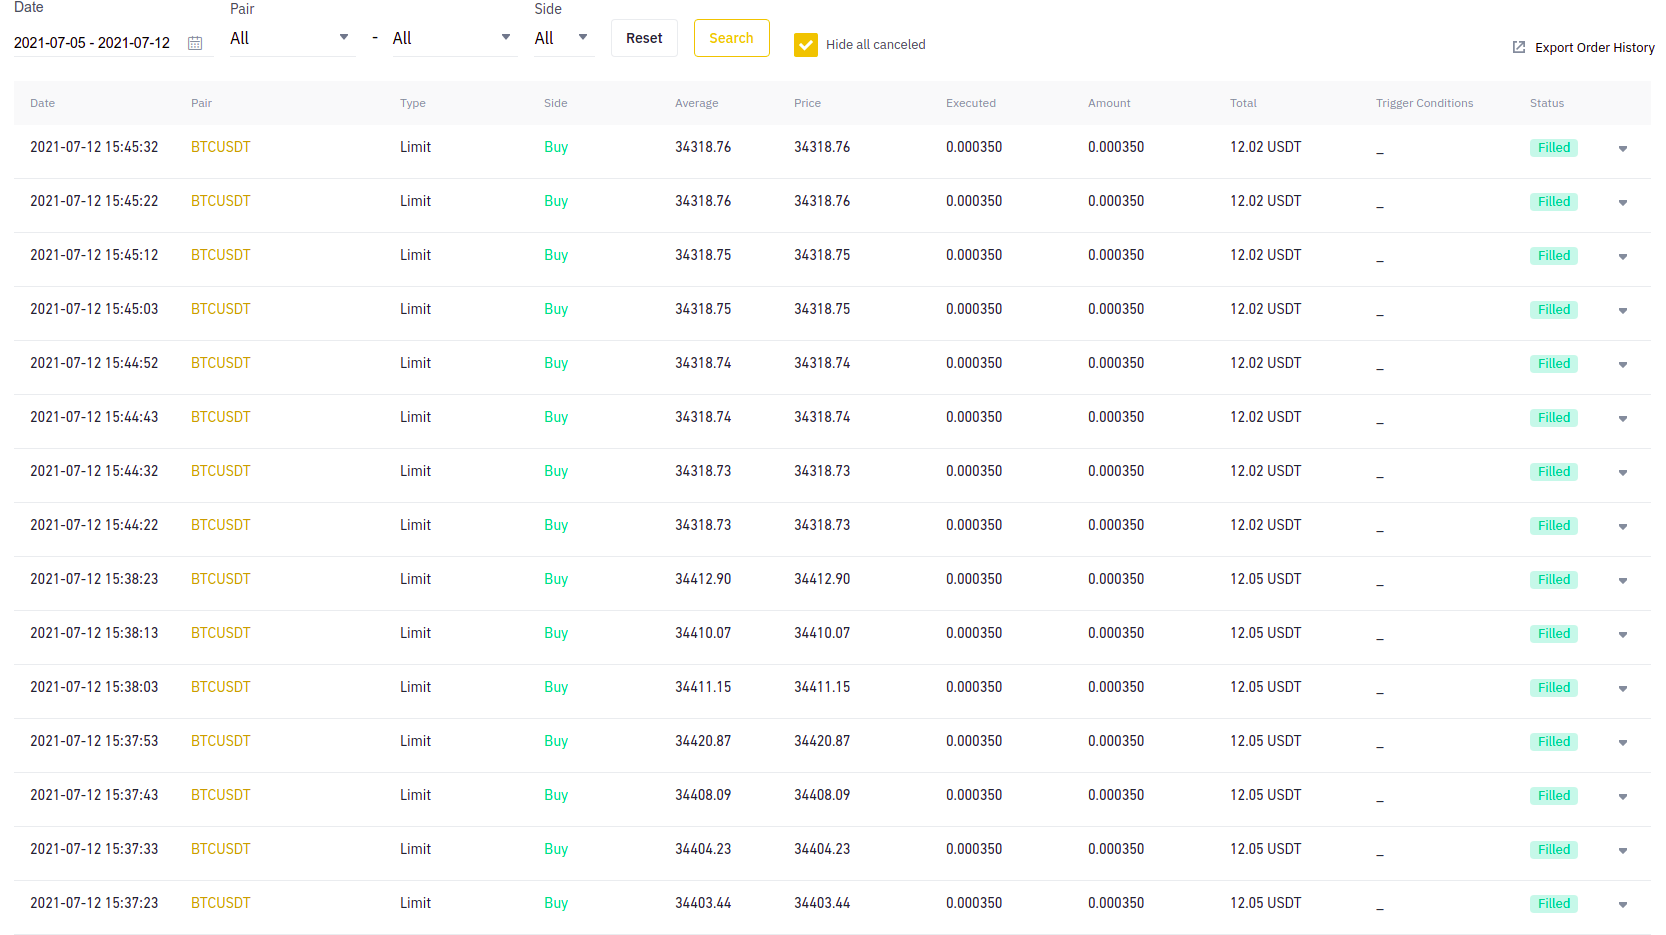
Task: Click the checkmark inside Hide all canceled box
Action: tap(806, 44)
